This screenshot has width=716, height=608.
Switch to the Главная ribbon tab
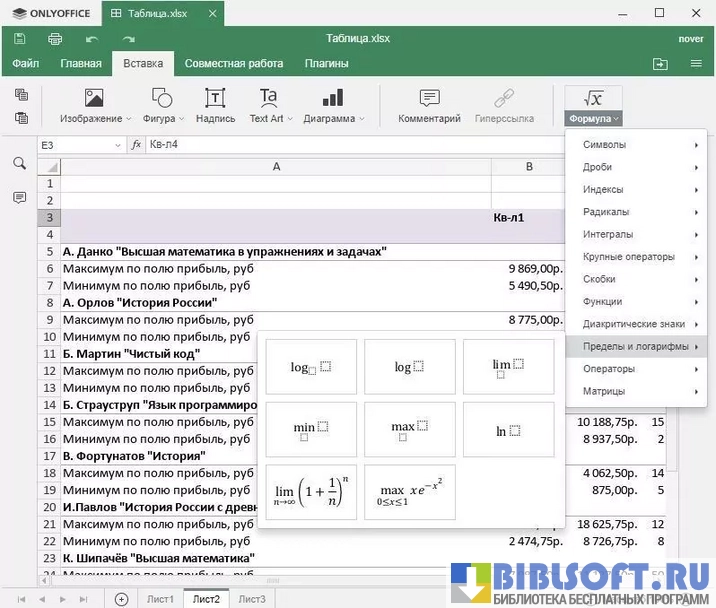coord(80,64)
